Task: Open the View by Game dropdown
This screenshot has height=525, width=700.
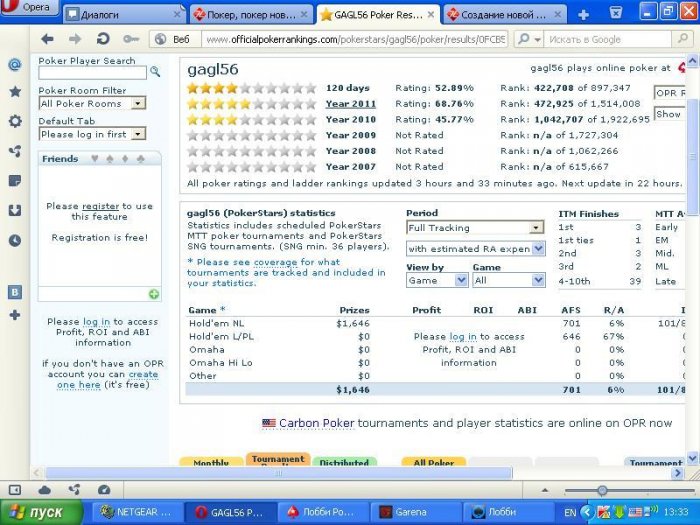Action: point(437,280)
